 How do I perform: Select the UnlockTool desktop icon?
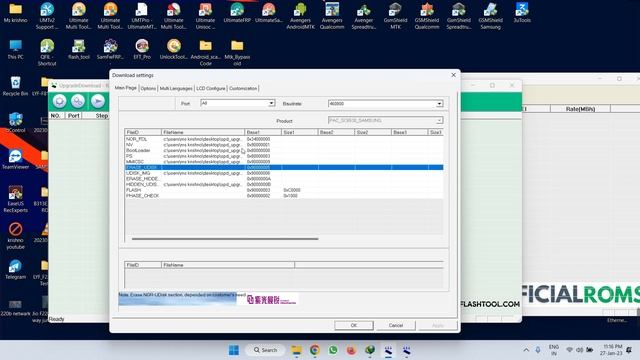click(173, 49)
